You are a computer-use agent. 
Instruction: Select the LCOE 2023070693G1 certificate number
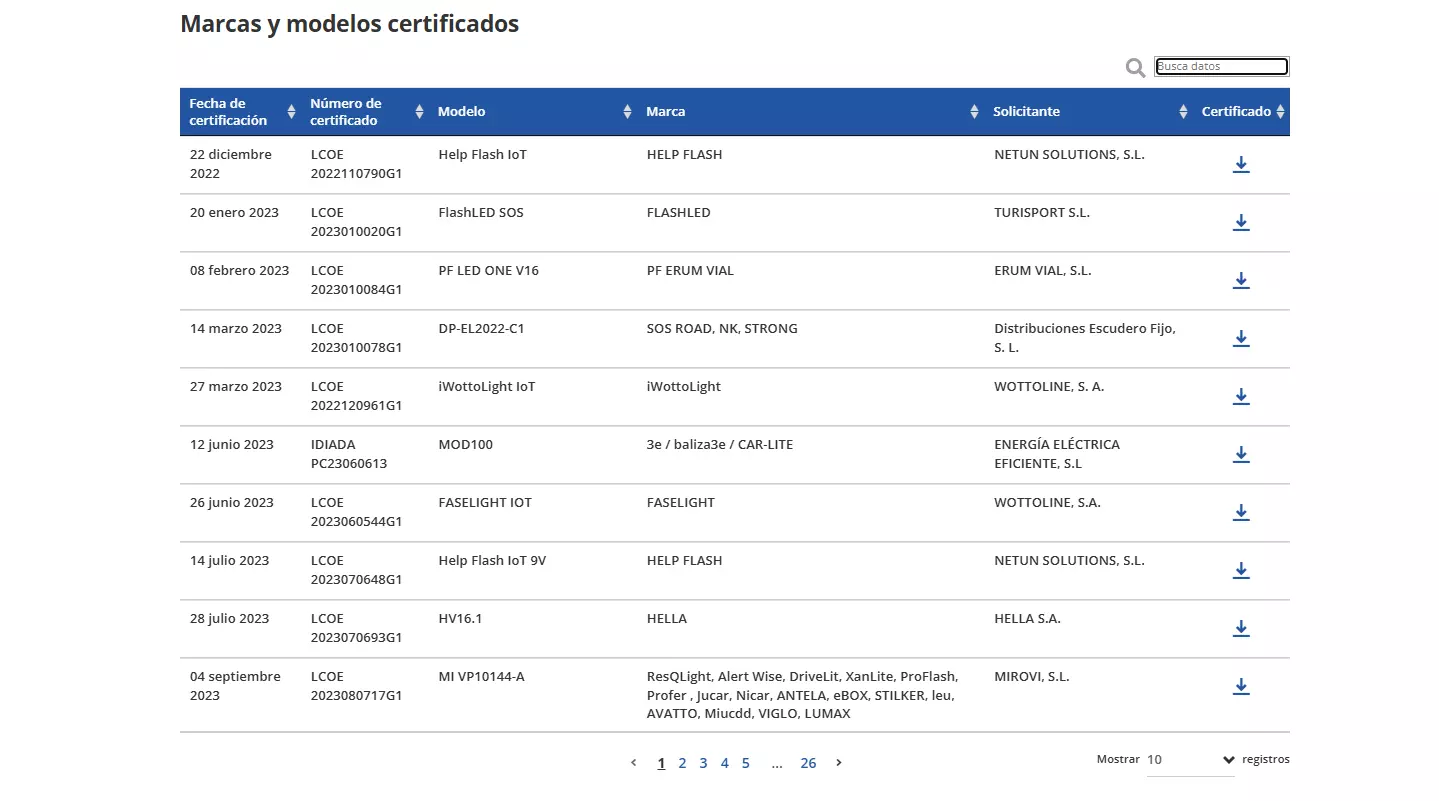(356, 628)
